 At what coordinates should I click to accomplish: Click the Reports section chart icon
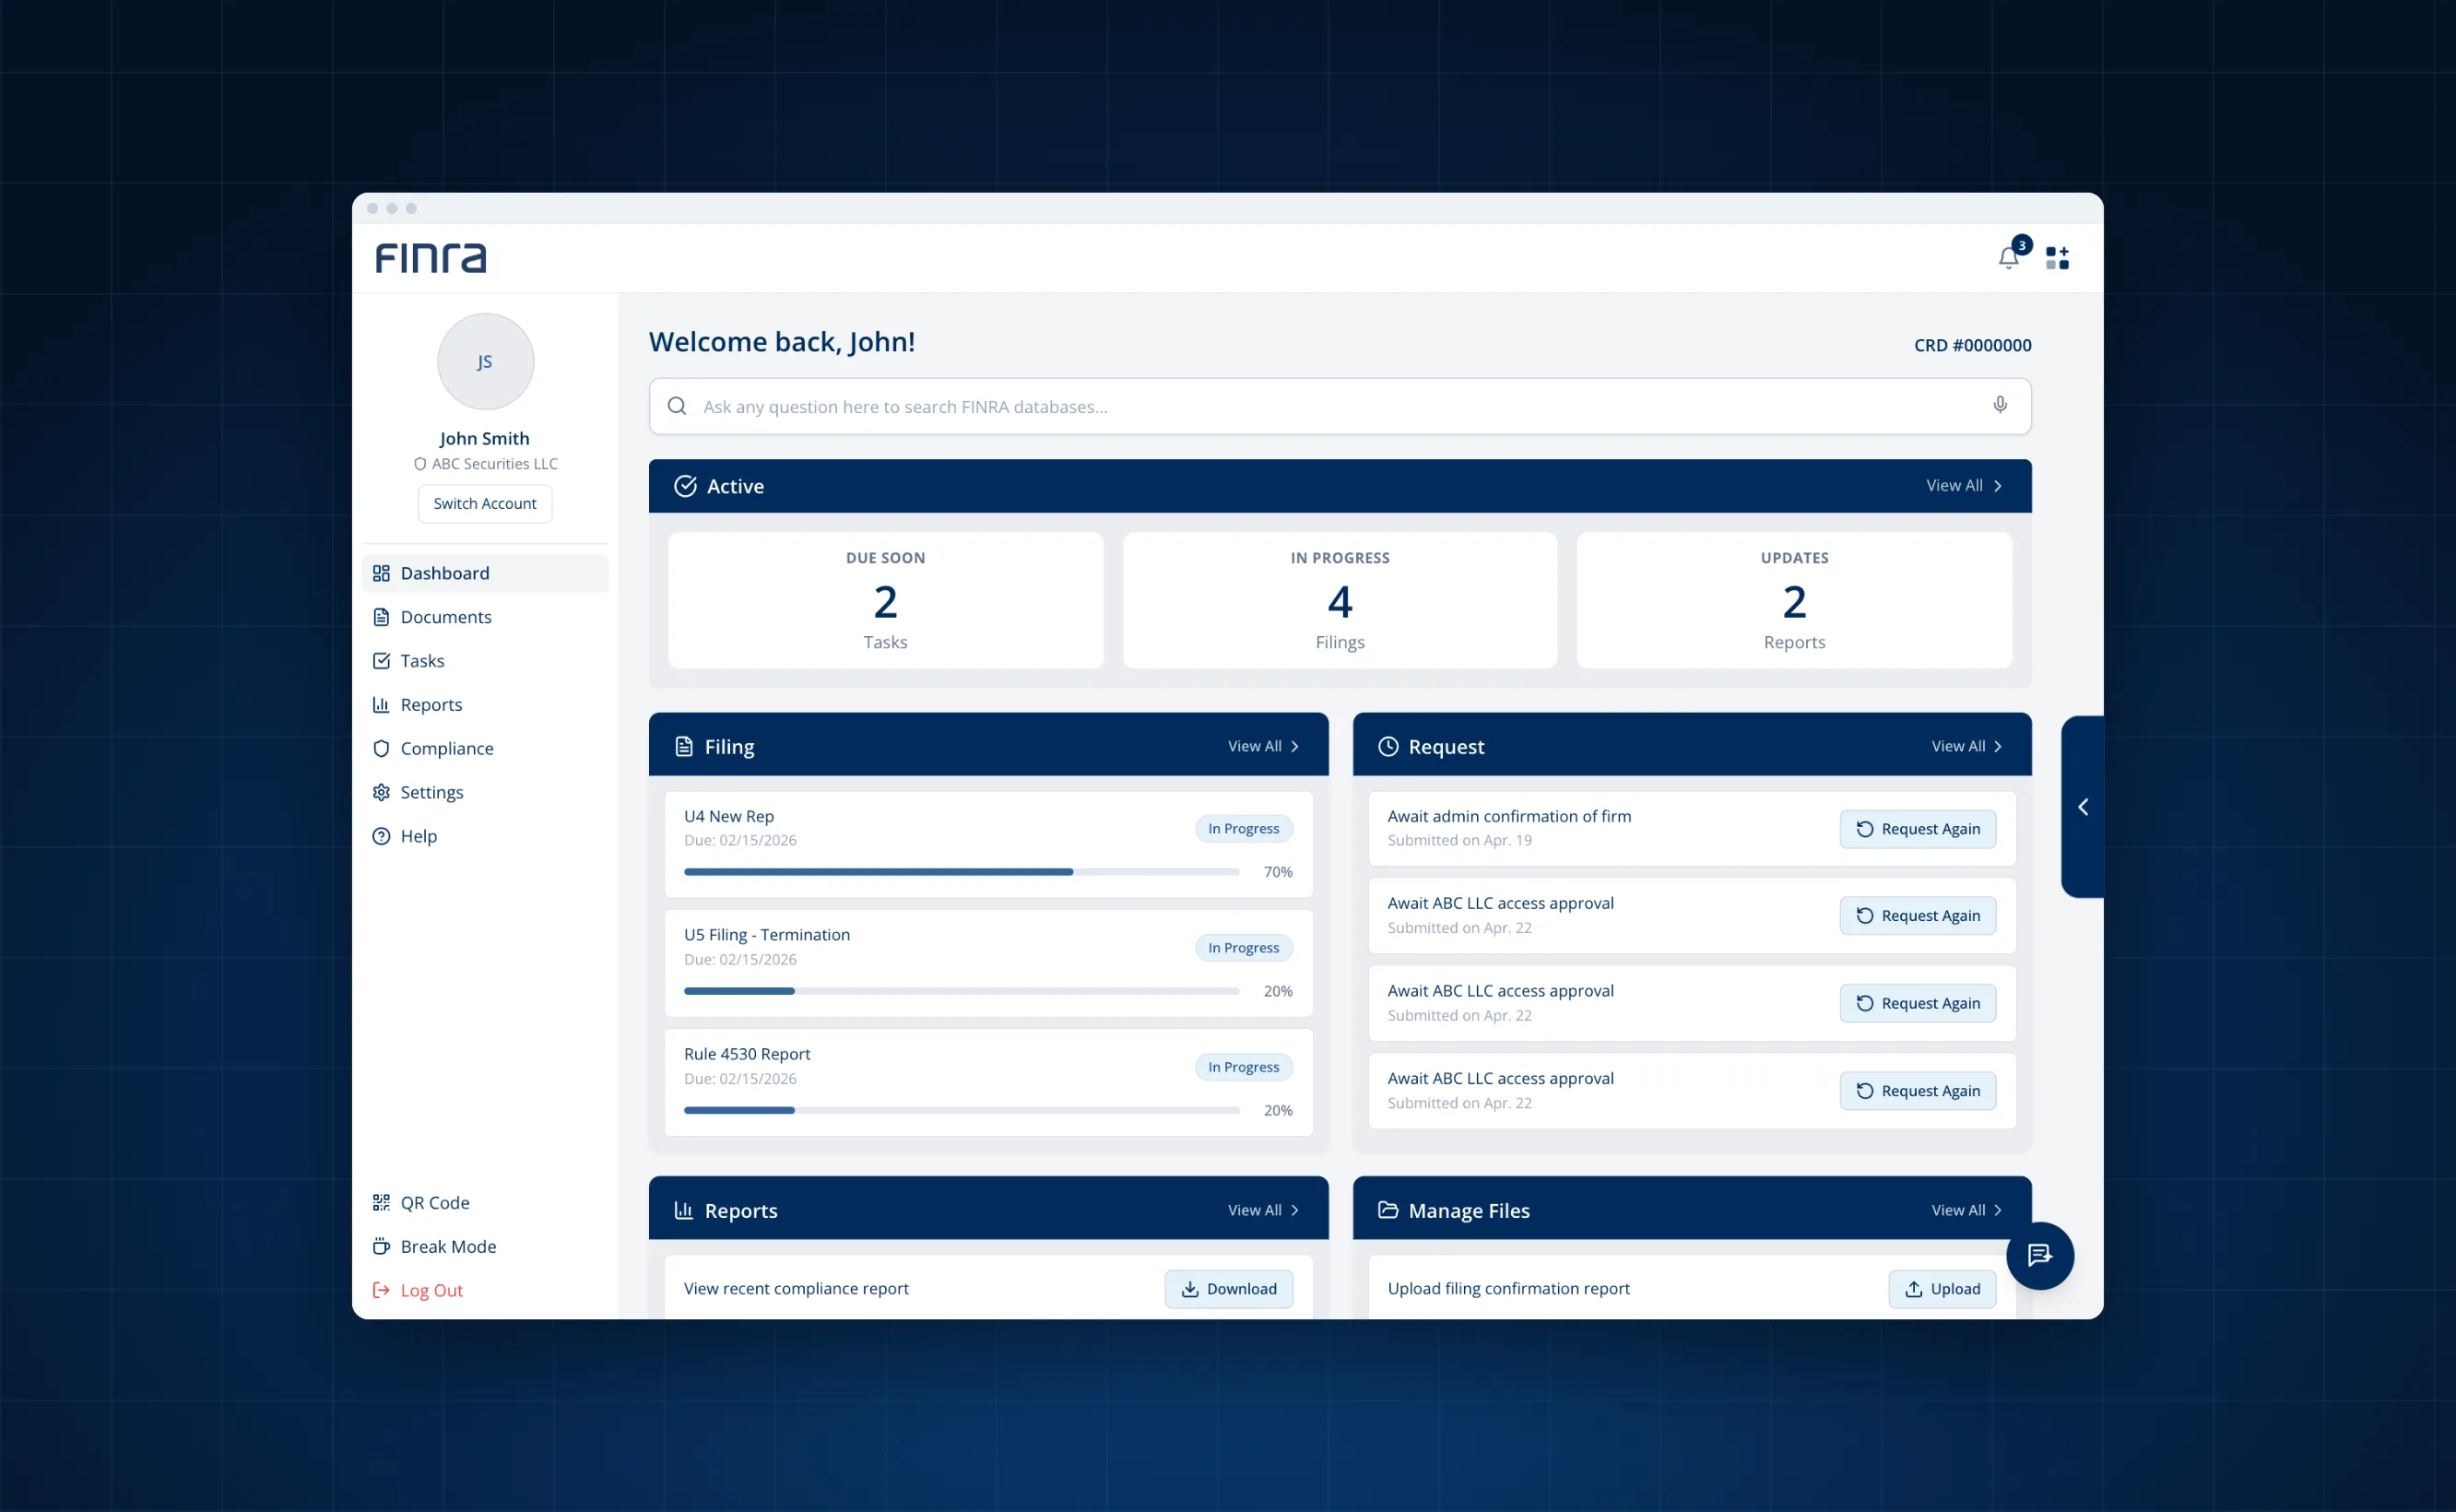(684, 1210)
